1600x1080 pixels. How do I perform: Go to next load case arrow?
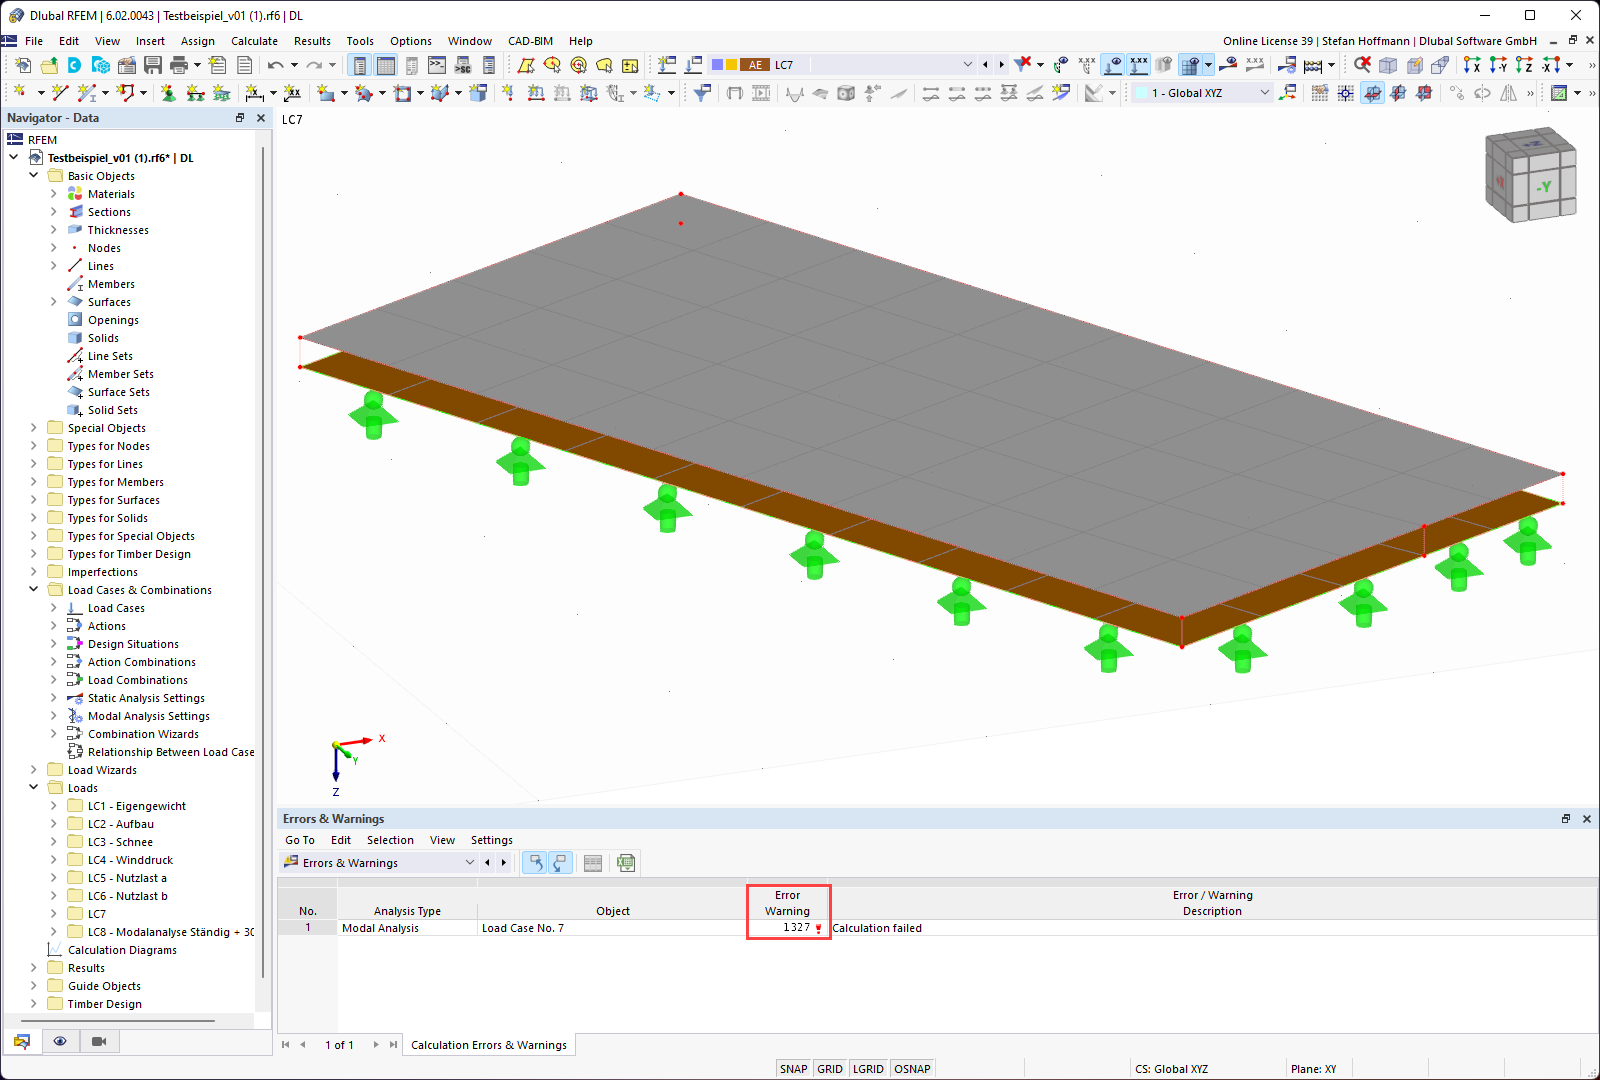click(x=1001, y=65)
